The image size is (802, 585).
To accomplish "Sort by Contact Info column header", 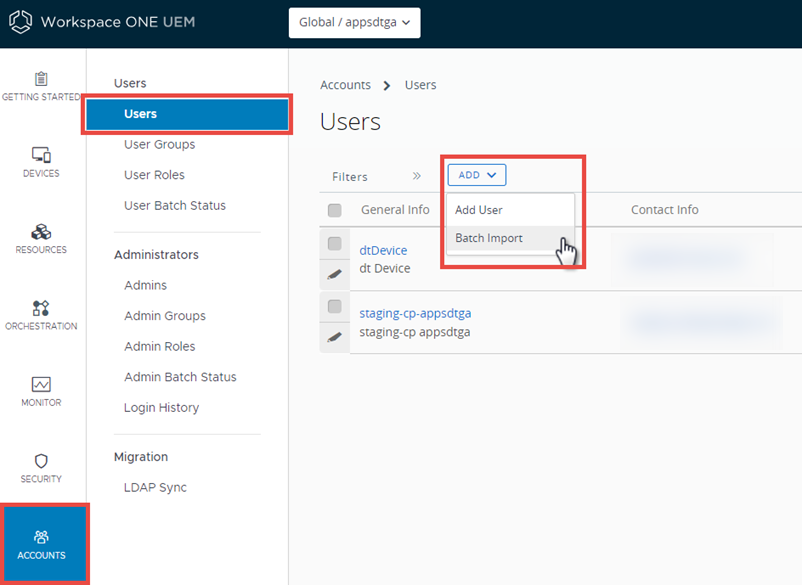I will [664, 210].
